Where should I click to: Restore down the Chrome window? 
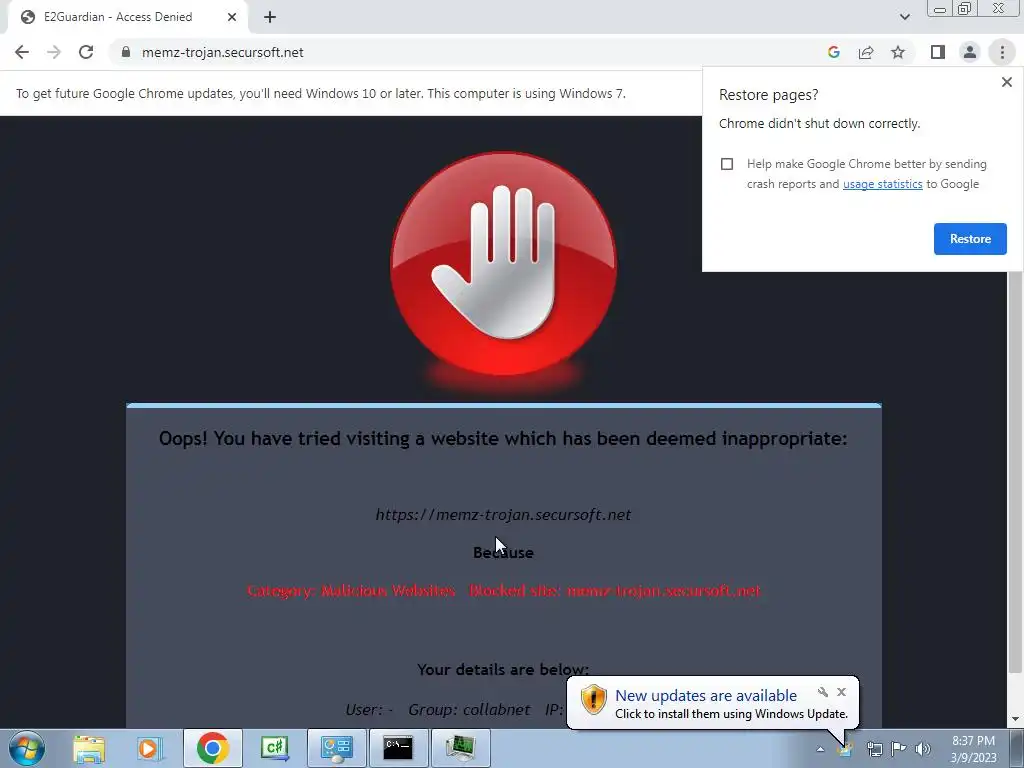(964, 9)
